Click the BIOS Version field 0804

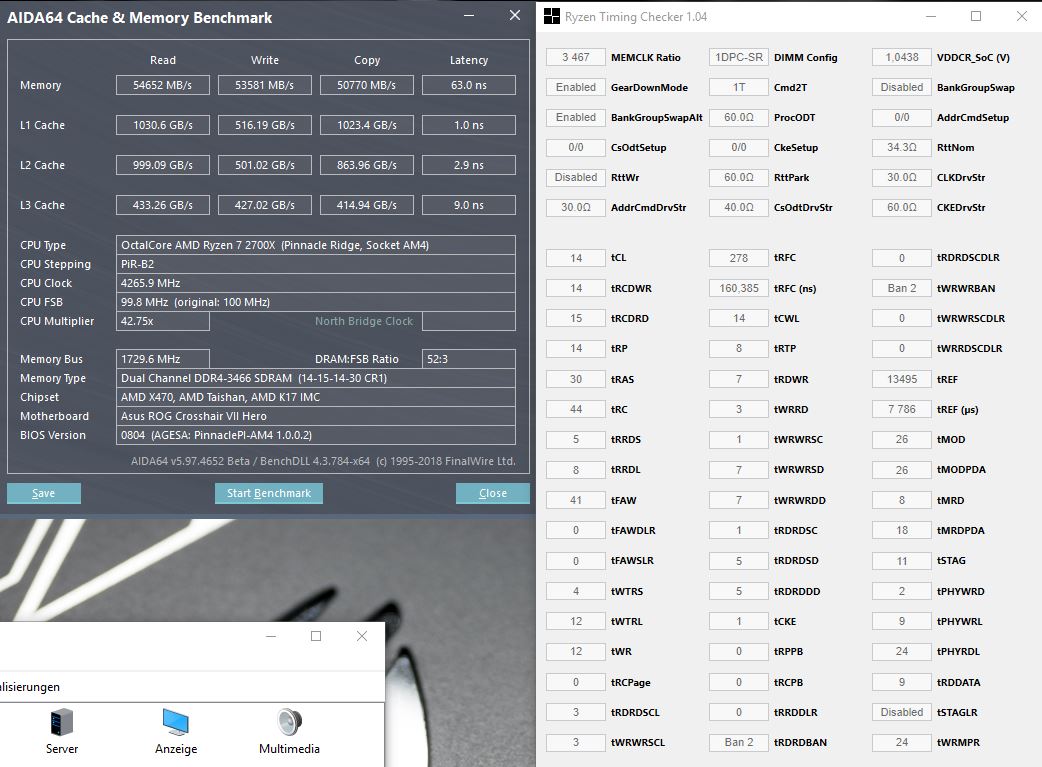click(x=316, y=435)
